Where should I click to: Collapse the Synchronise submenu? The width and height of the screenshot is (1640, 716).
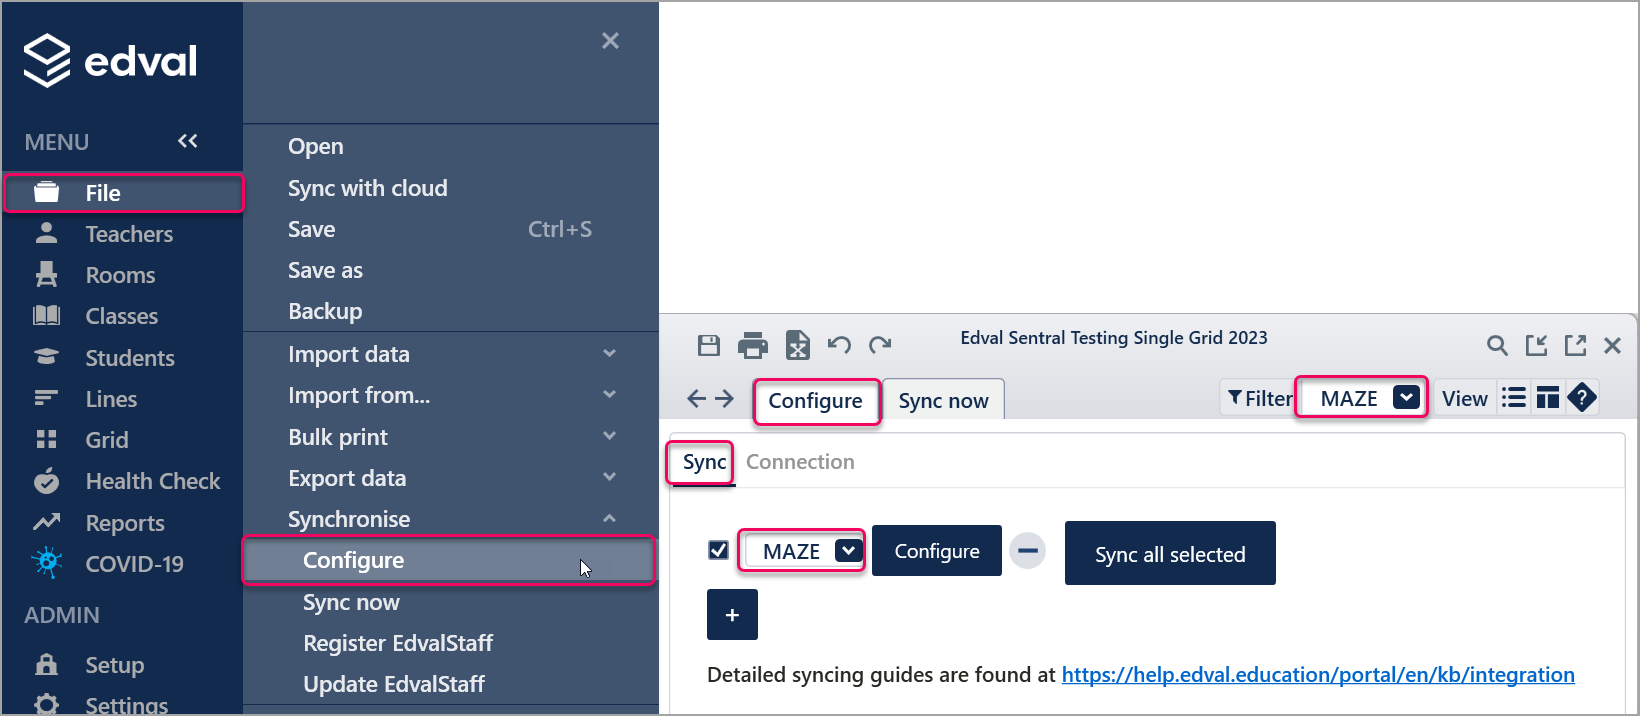point(609,519)
